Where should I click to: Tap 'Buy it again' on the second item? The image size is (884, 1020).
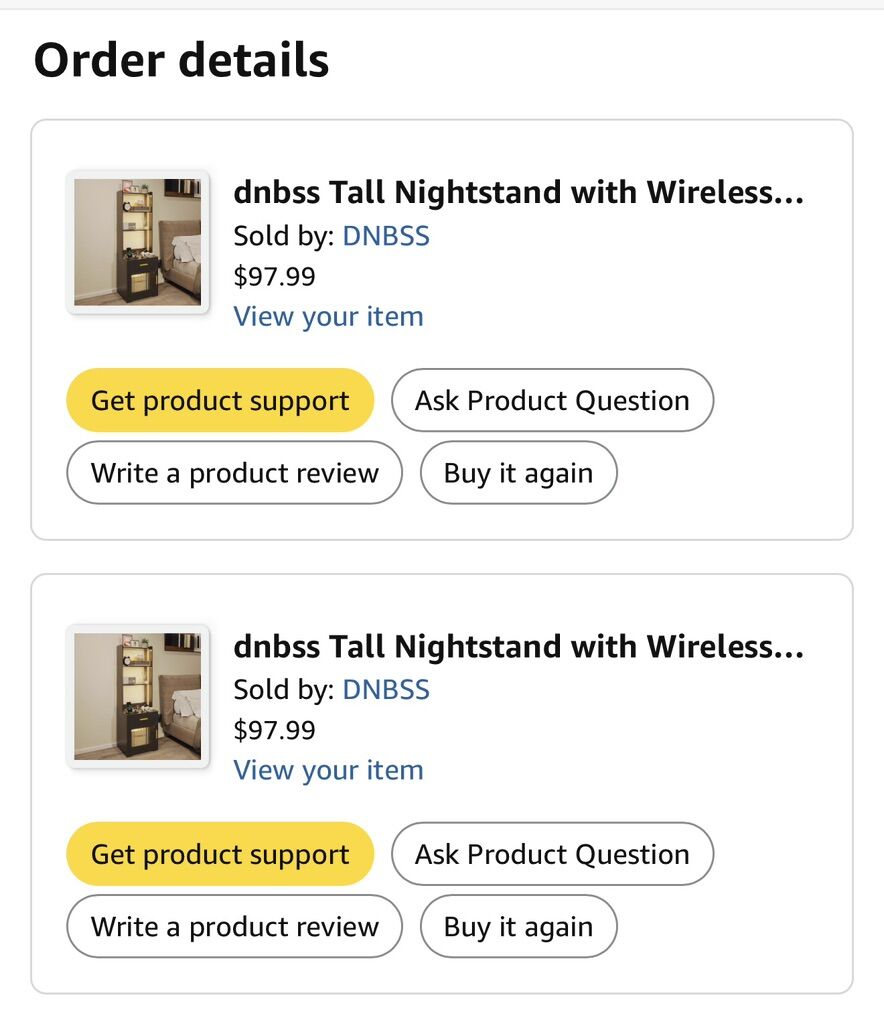[x=518, y=927]
